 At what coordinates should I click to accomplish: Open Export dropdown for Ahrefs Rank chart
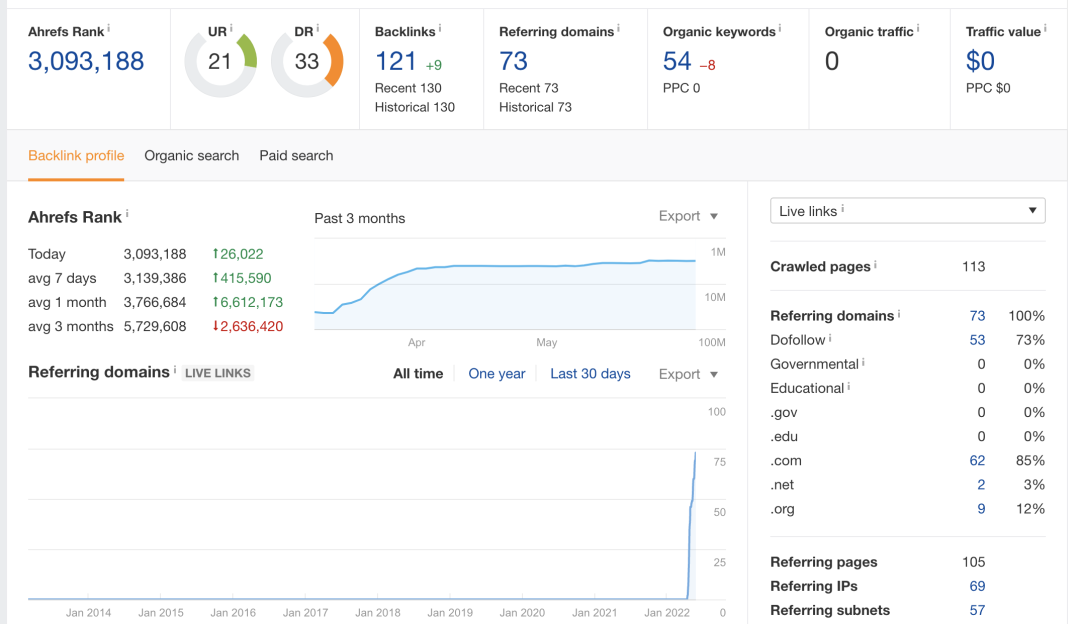688,216
